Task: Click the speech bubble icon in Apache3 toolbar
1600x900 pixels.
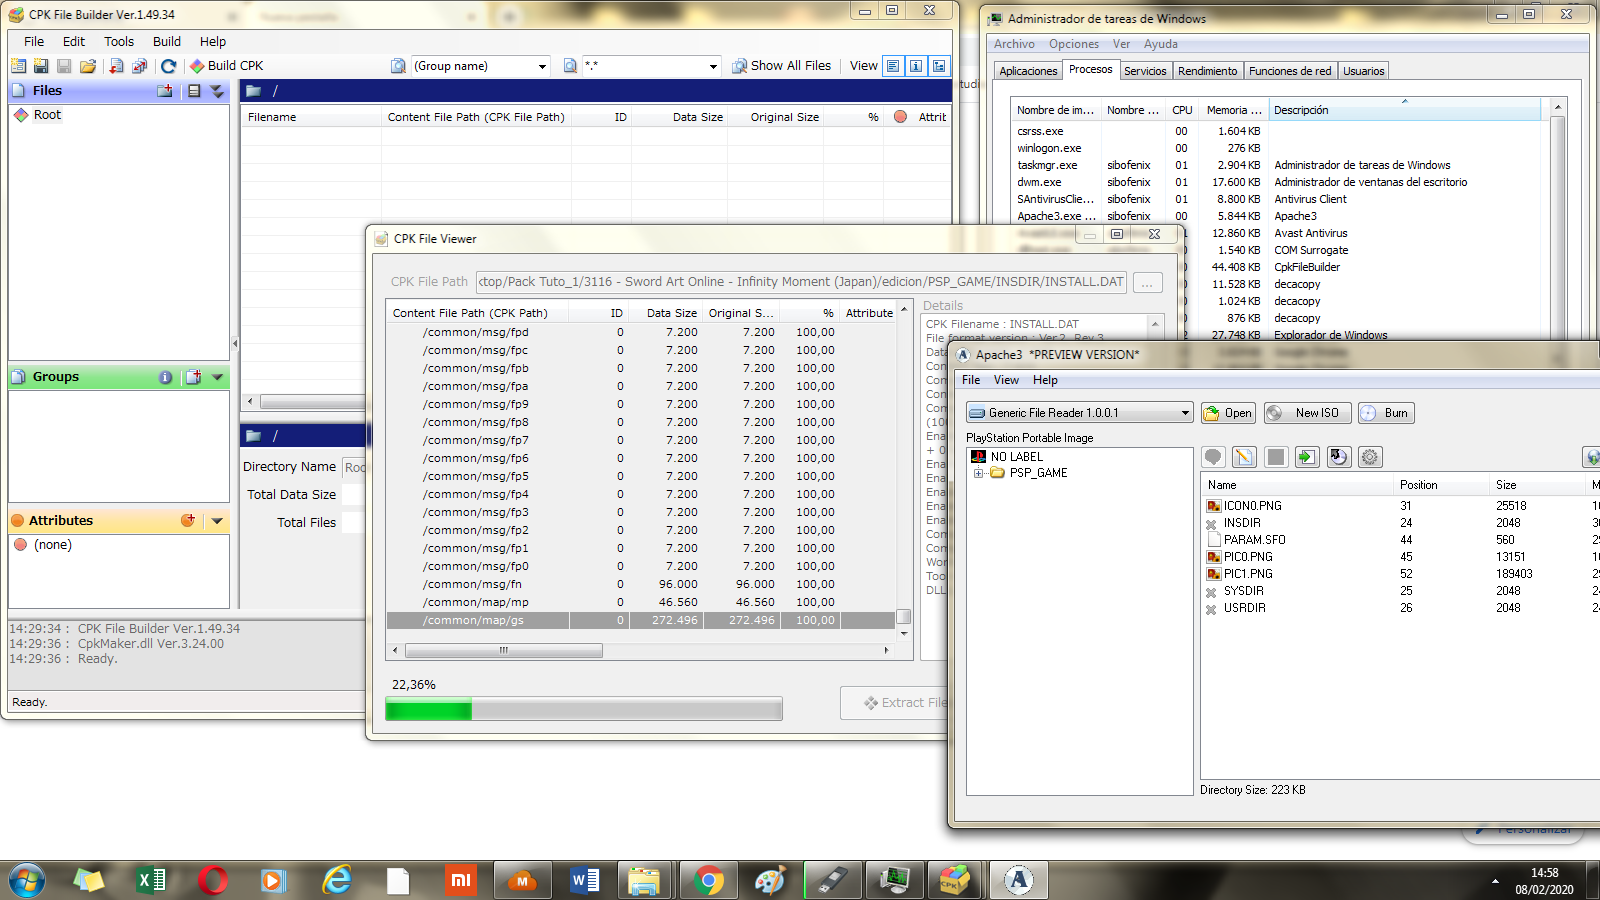Action: pos(1213,457)
